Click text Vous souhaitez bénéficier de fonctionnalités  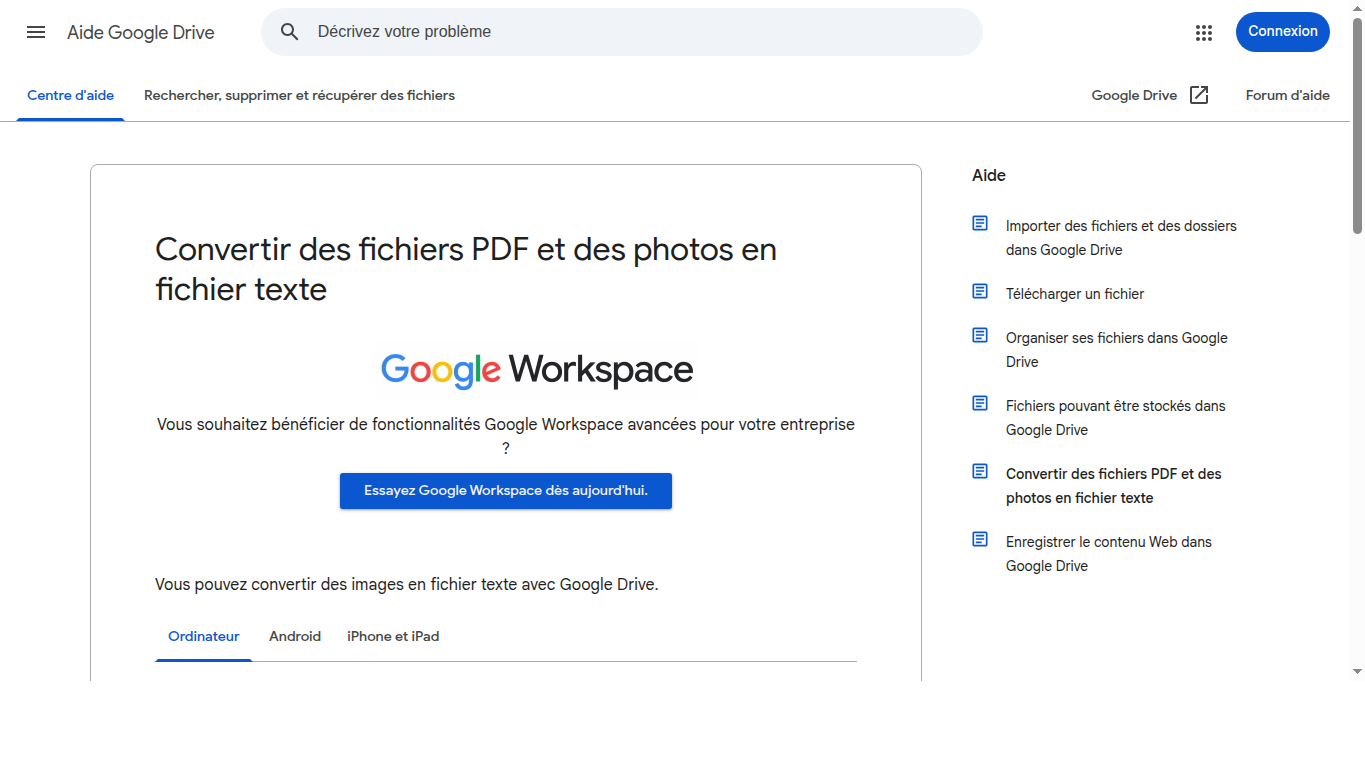pyautogui.click(x=506, y=436)
